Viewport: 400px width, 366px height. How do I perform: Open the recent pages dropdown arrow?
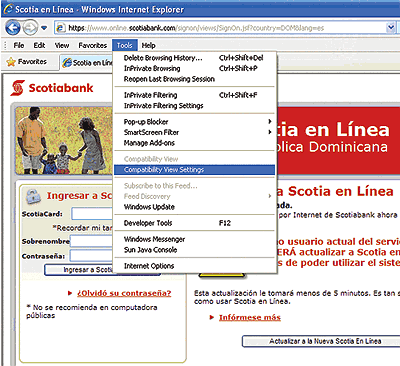click(x=44, y=28)
